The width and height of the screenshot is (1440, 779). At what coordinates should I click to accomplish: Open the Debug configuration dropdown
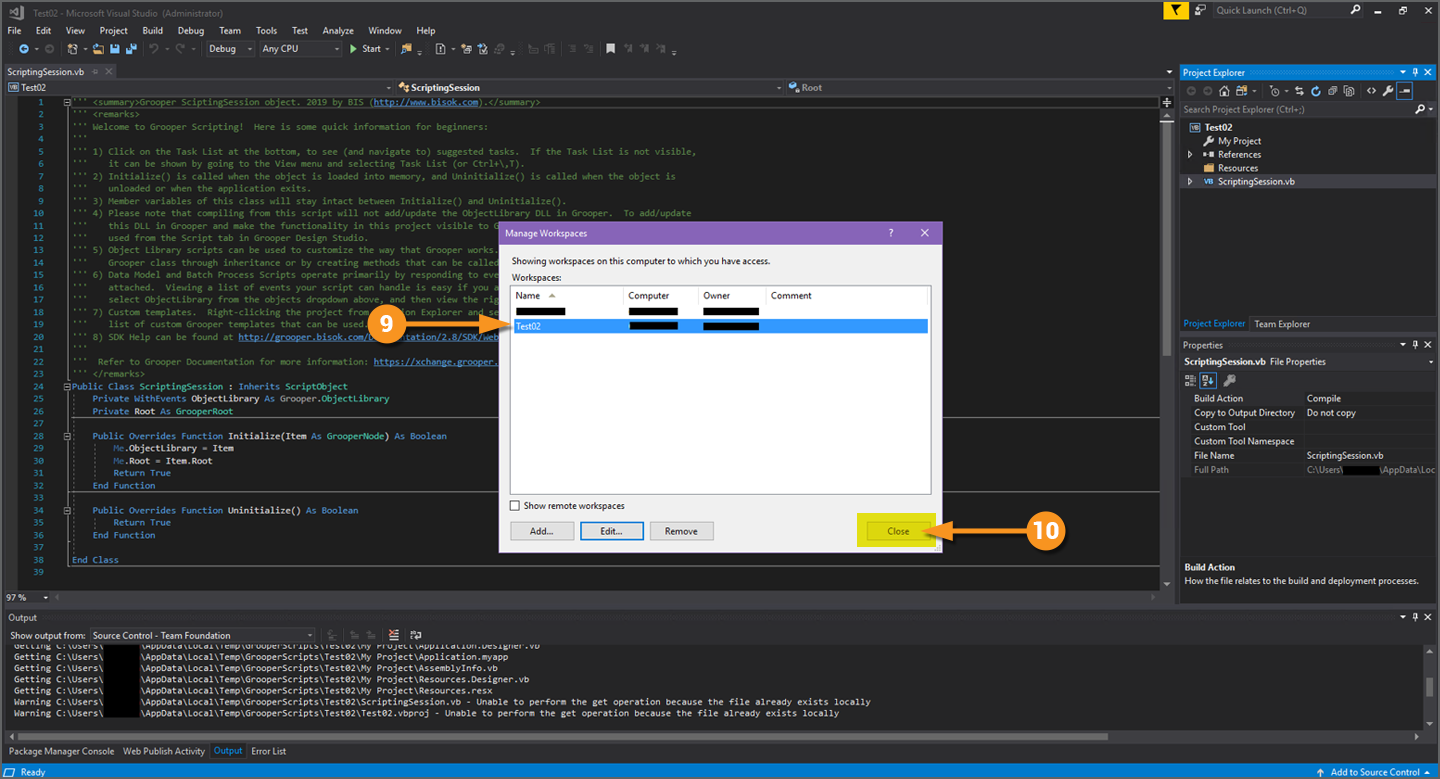(229, 48)
